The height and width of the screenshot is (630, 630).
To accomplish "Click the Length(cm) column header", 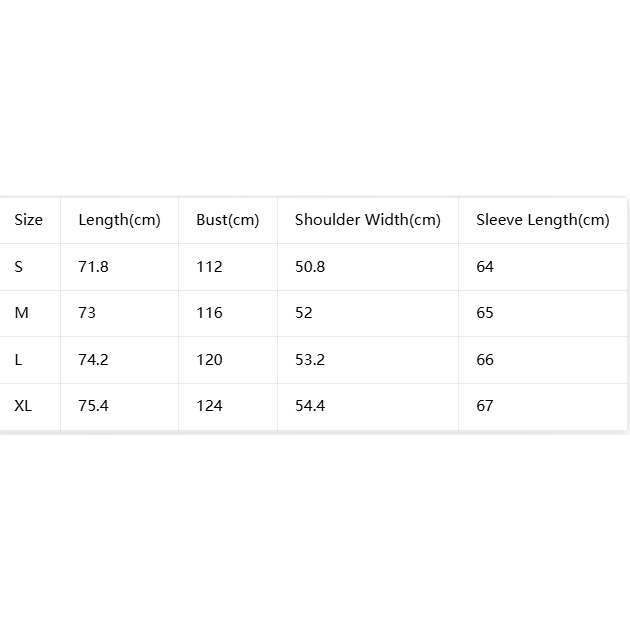I will tap(119, 220).
